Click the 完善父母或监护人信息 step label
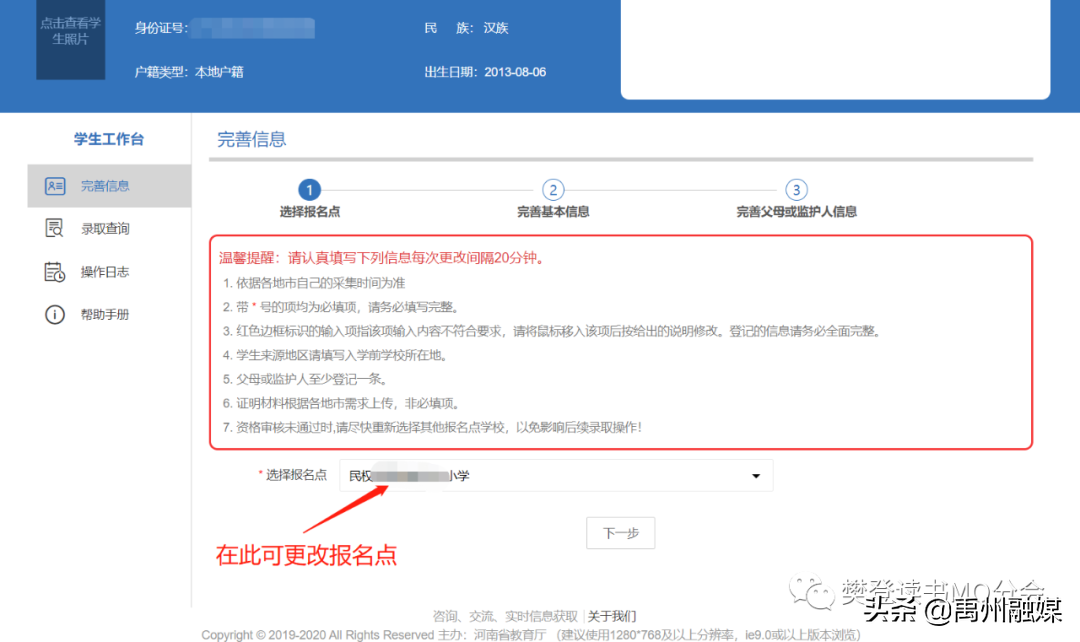The height and width of the screenshot is (642, 1080). click(796, 212)
